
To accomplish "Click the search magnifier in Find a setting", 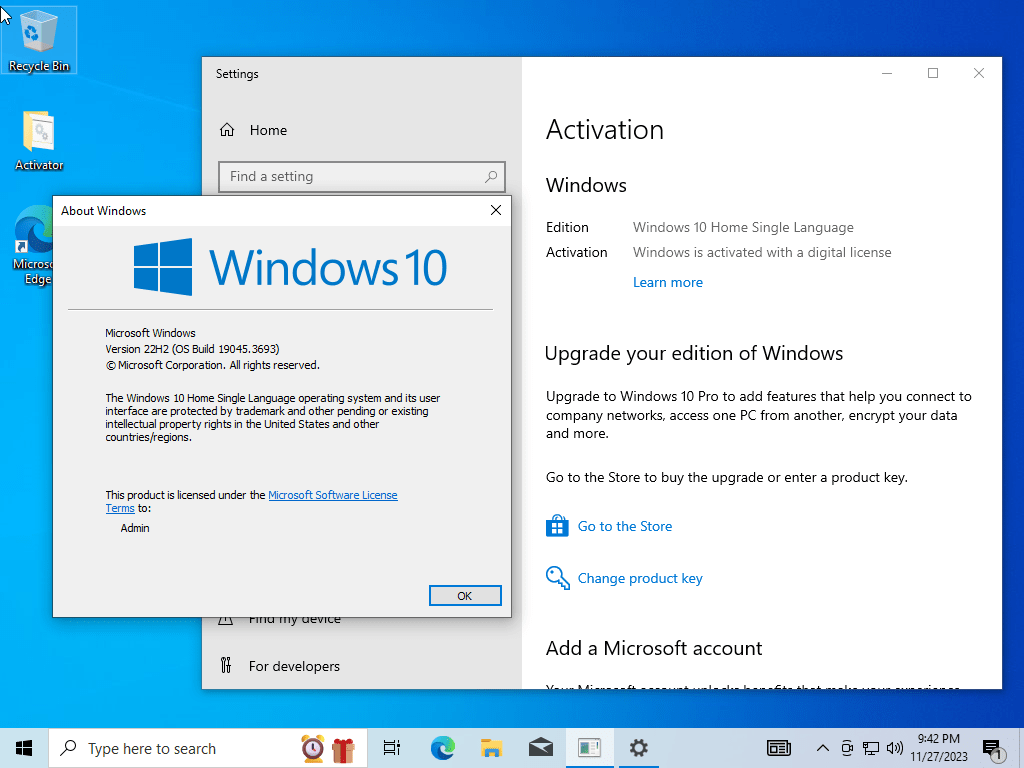I will 491,176.
